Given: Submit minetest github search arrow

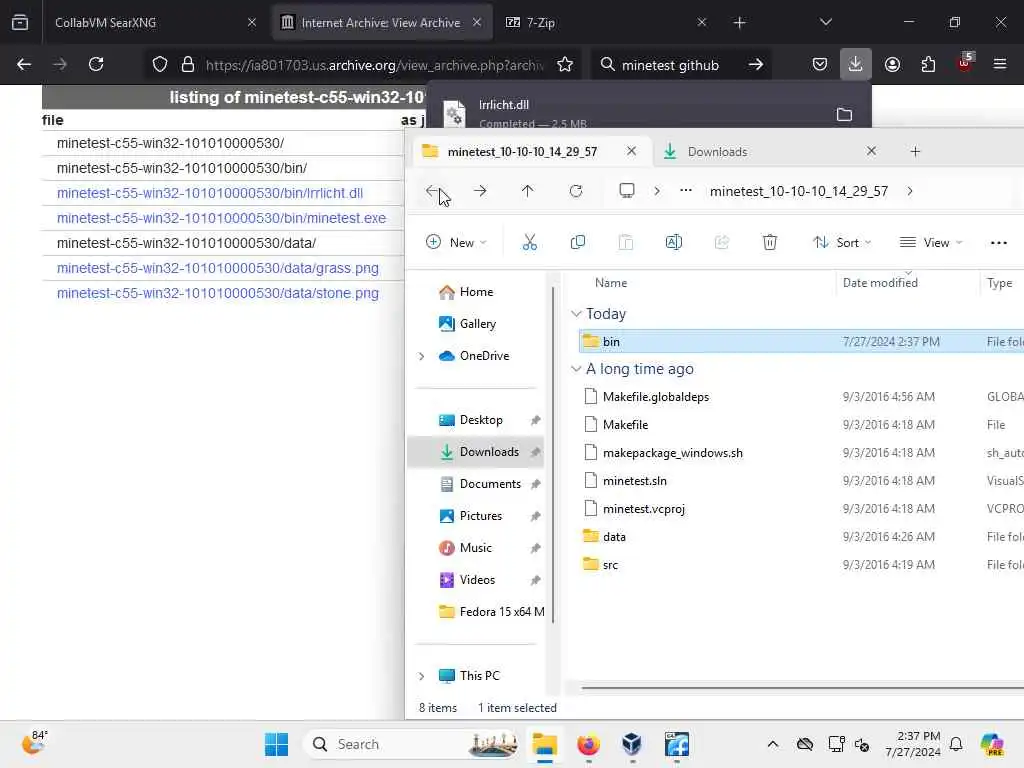Looking at the screenshot, I should pos(756,65).
